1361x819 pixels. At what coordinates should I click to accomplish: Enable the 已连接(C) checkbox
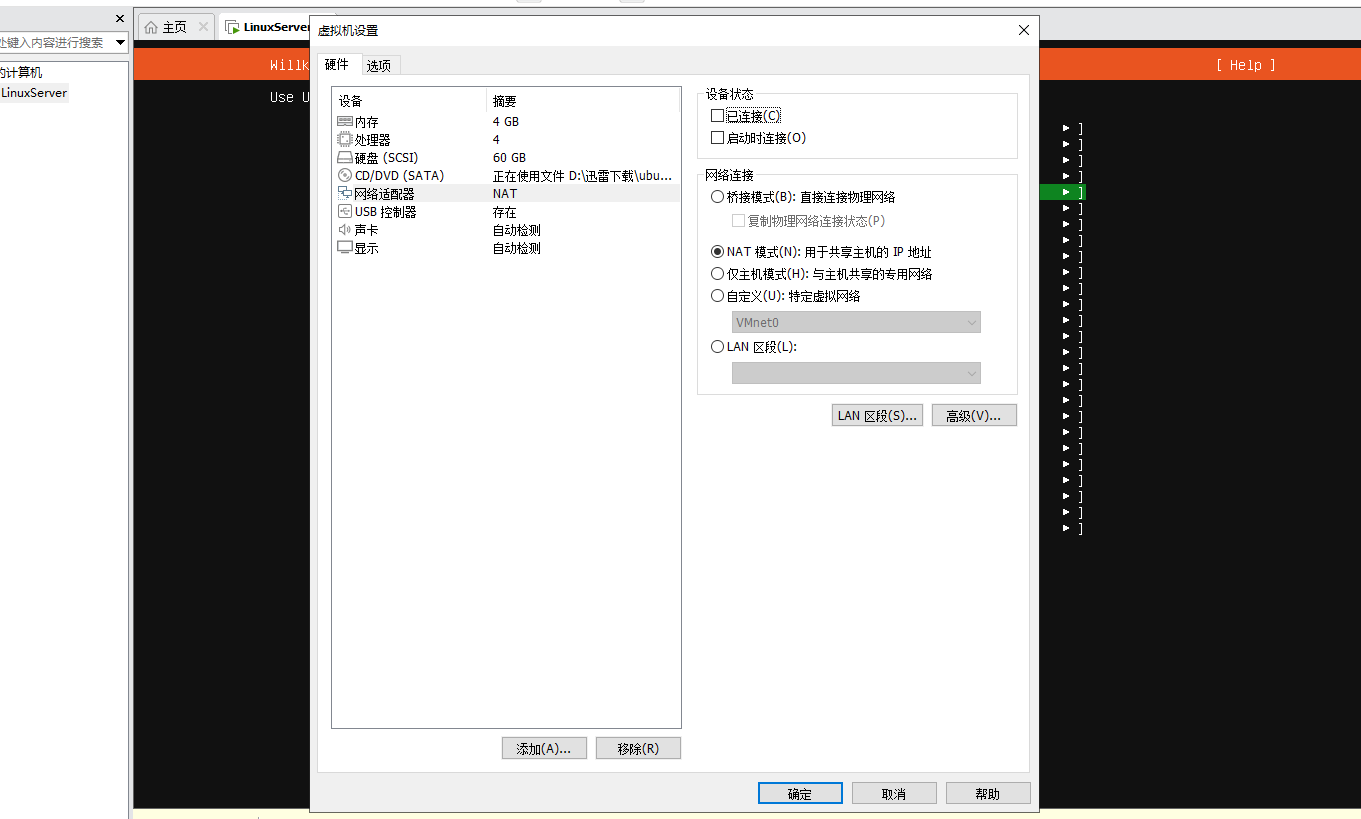(717, 116)
